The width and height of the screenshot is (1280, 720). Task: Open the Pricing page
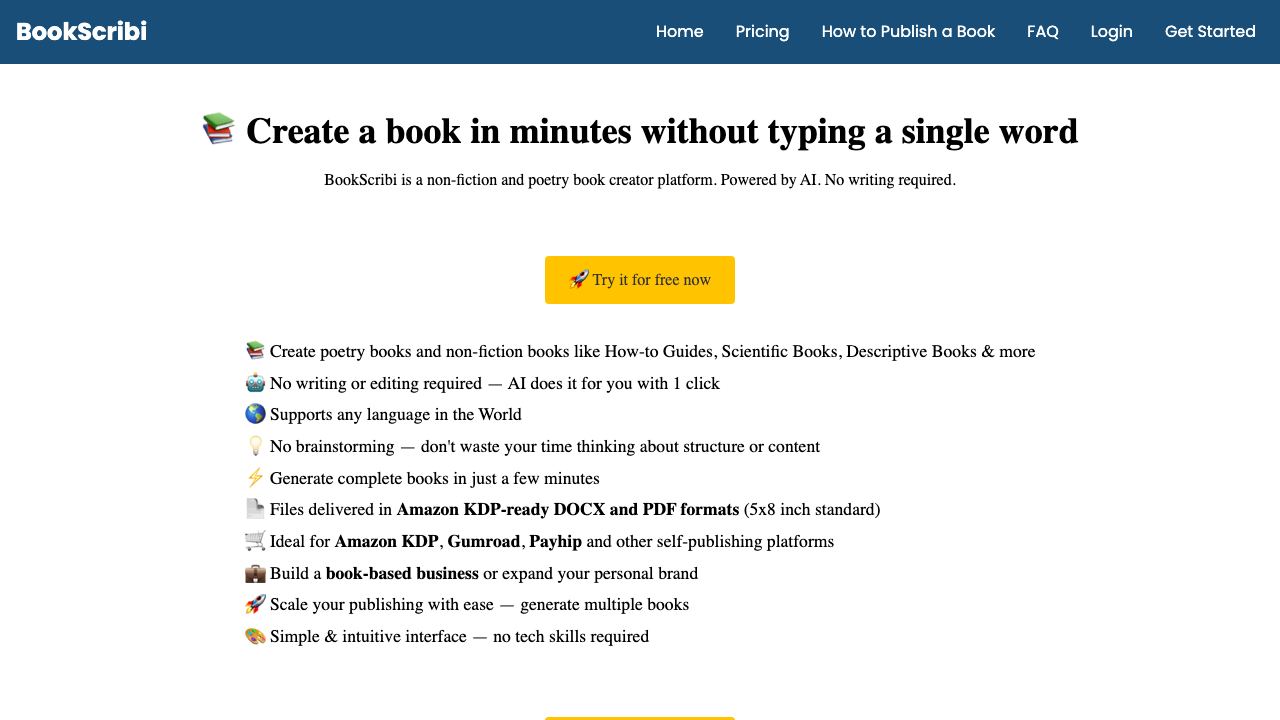coord(762,31)
